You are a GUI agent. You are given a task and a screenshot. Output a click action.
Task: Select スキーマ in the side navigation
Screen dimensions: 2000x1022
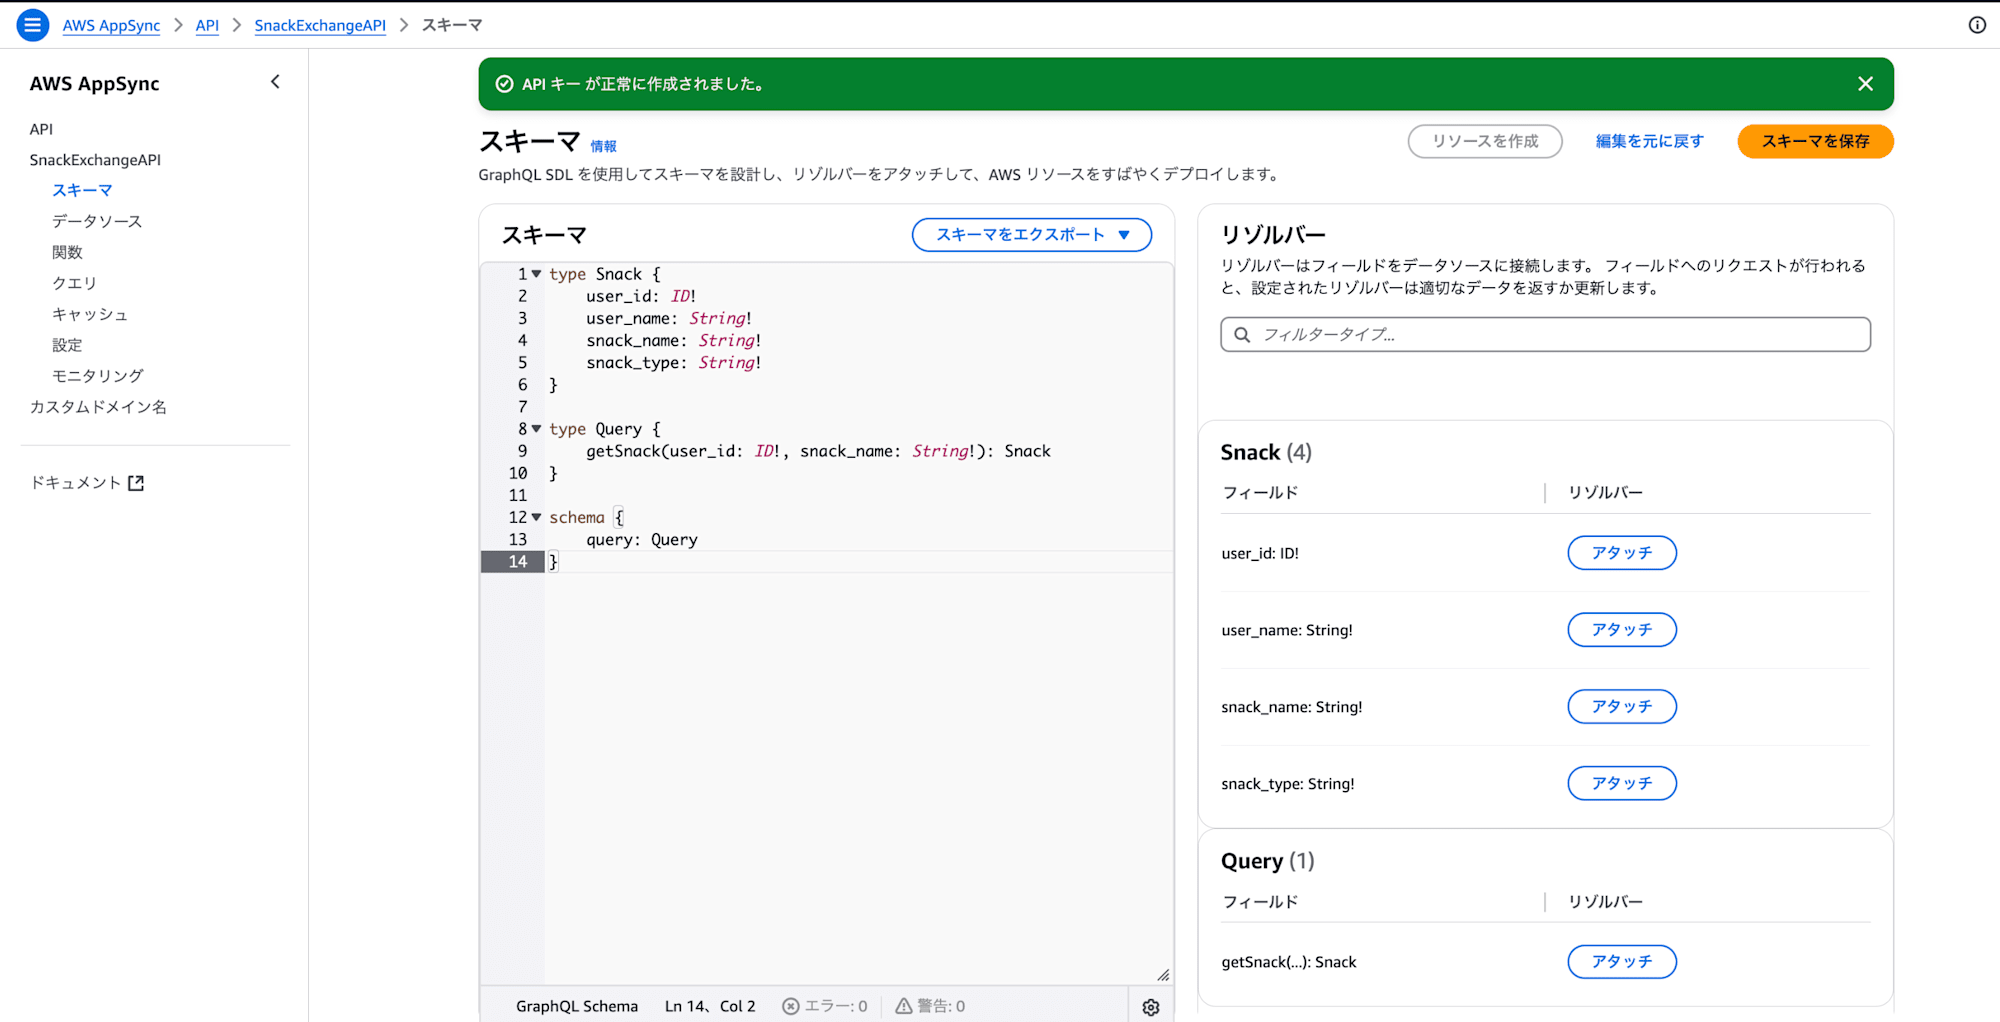click(82, 191)
